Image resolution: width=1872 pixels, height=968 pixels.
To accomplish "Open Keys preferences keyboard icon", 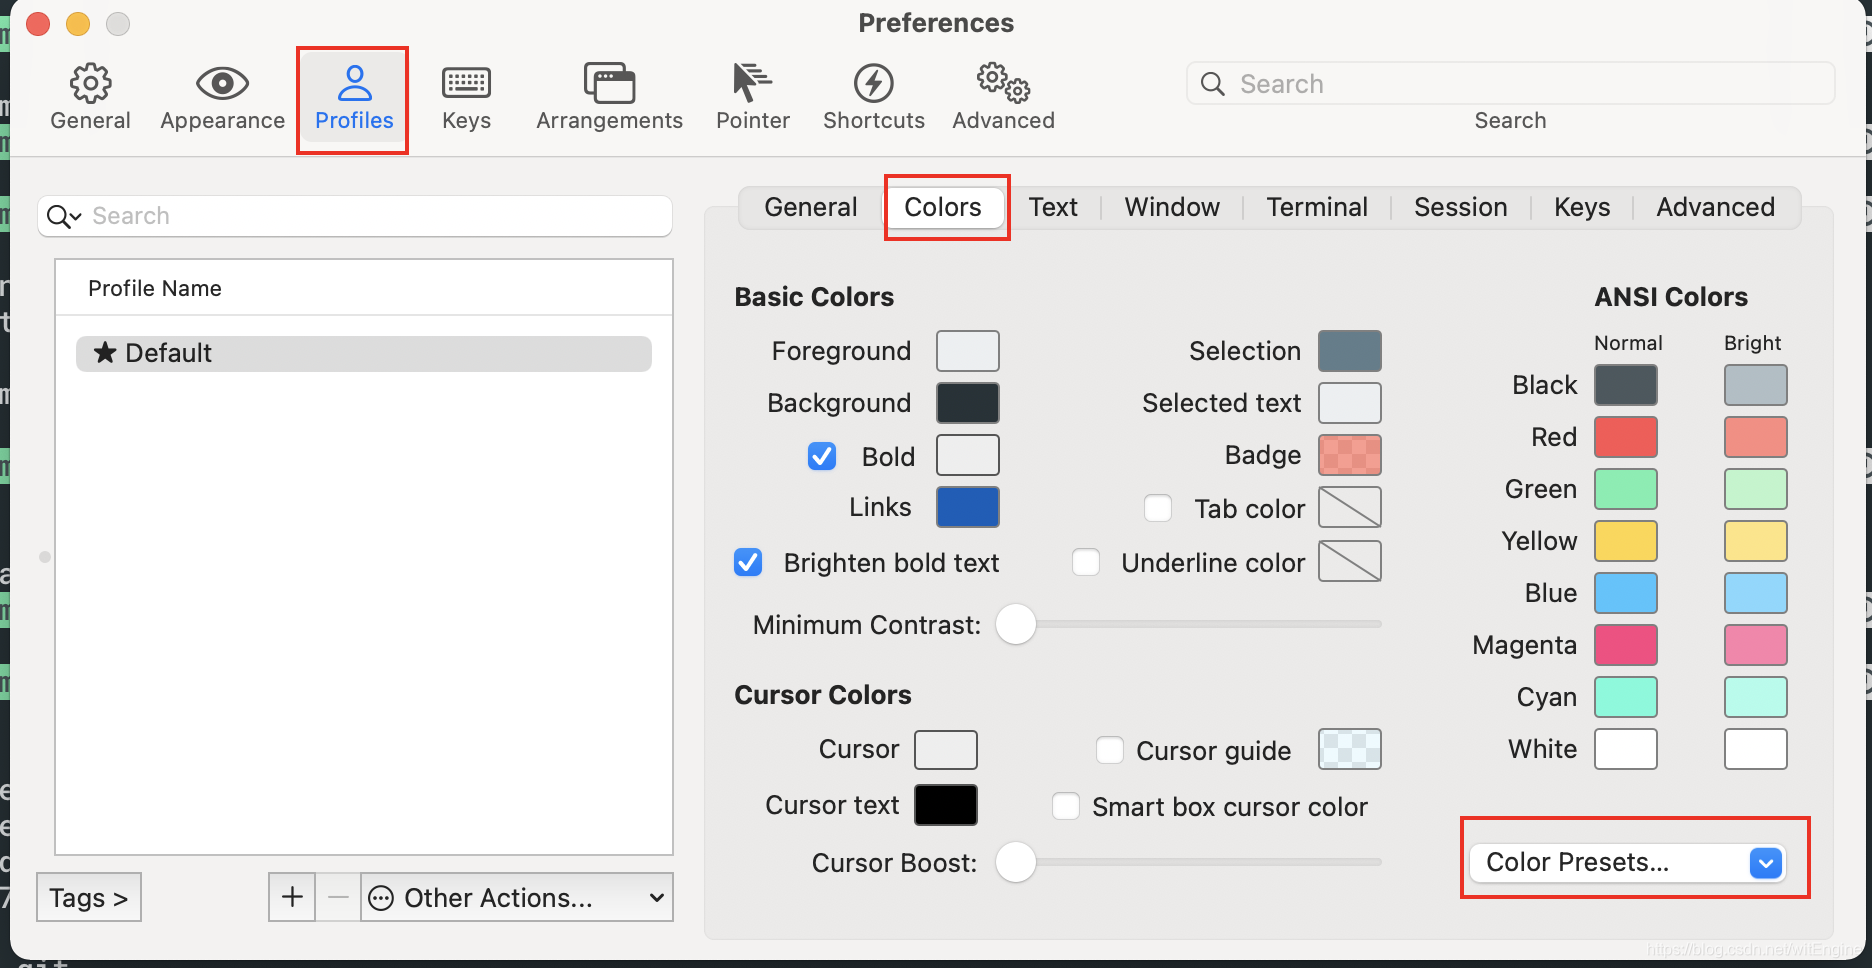I will 466,83.
